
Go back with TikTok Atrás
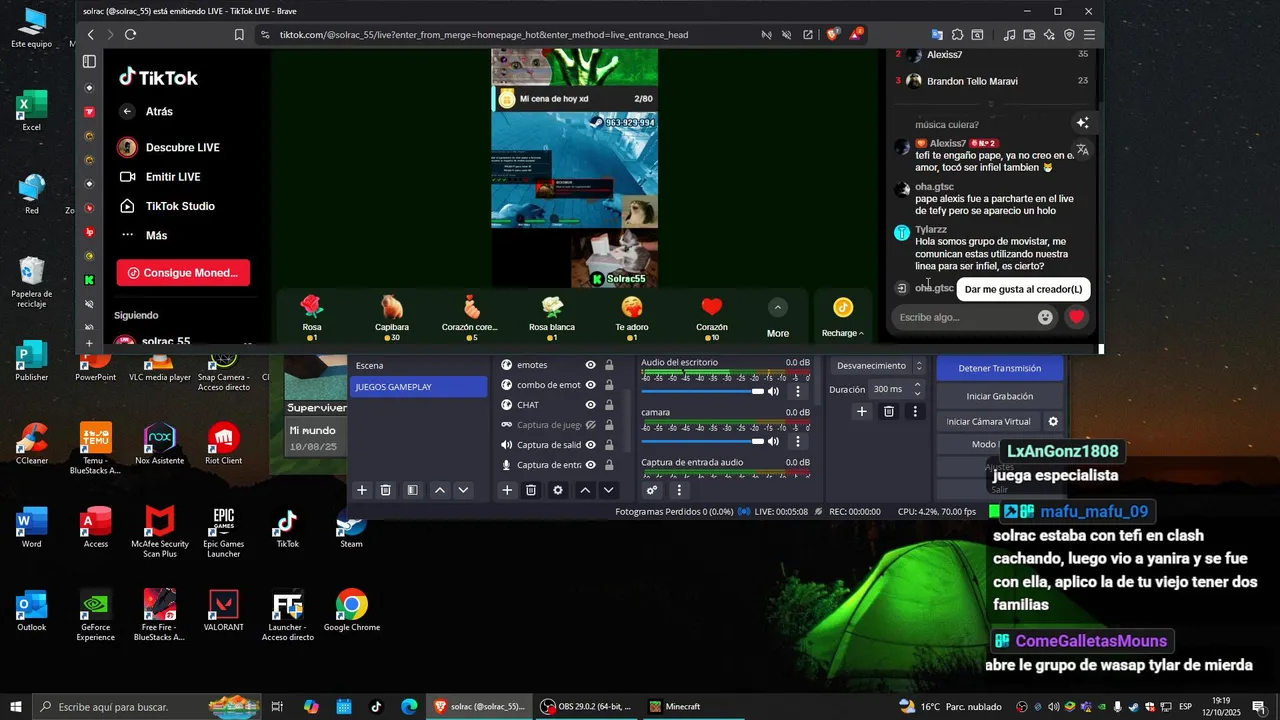tap(146, 112)
